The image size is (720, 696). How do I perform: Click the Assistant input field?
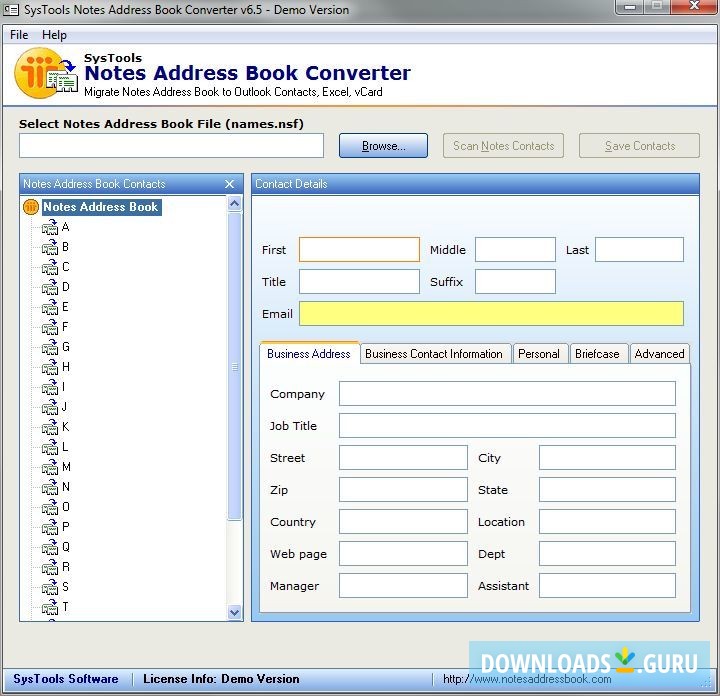[607, 585]
